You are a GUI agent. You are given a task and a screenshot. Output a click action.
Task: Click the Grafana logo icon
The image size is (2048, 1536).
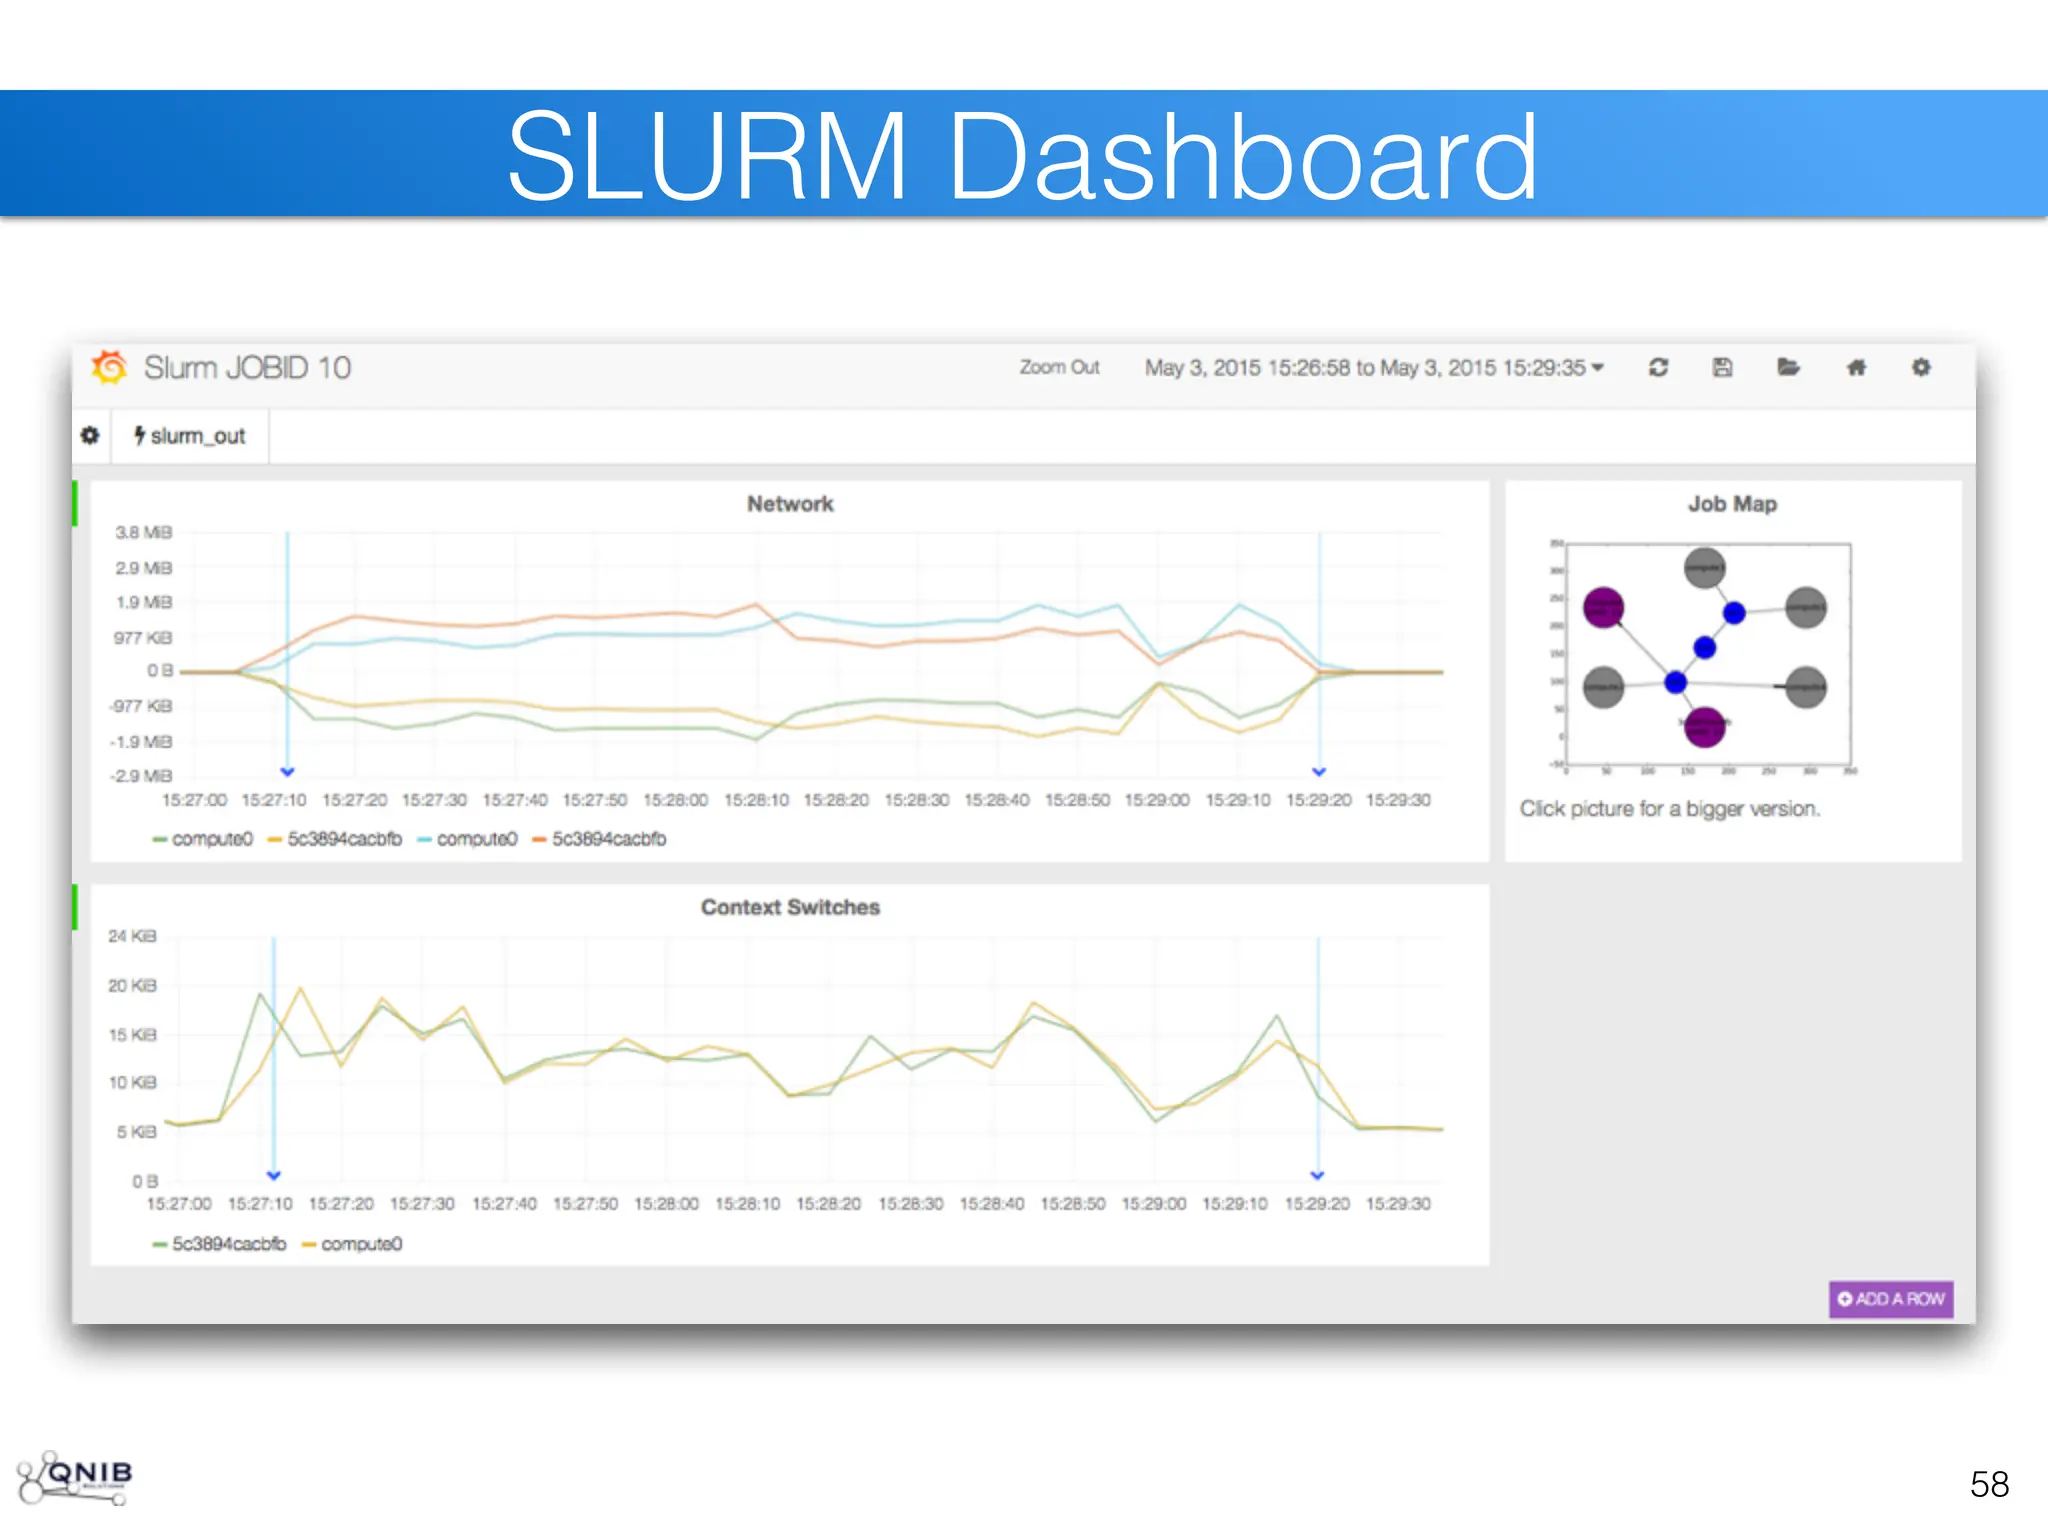[110, 367]
